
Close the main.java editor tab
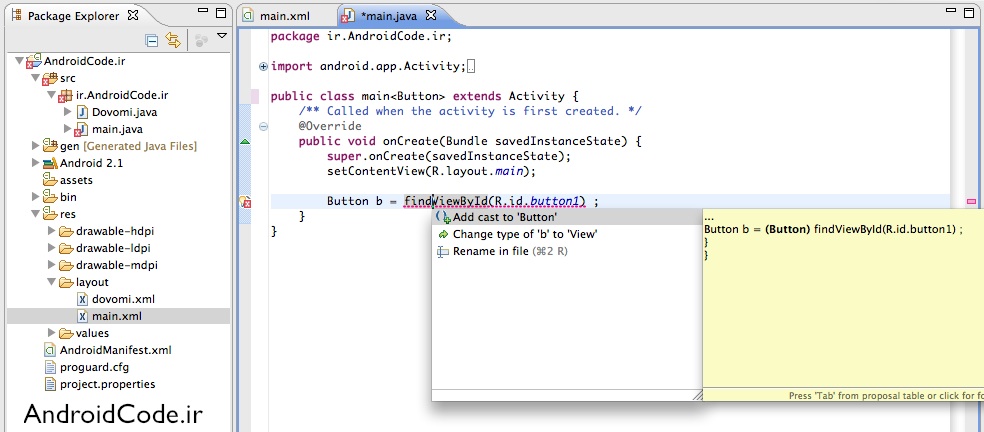(431, 17)
